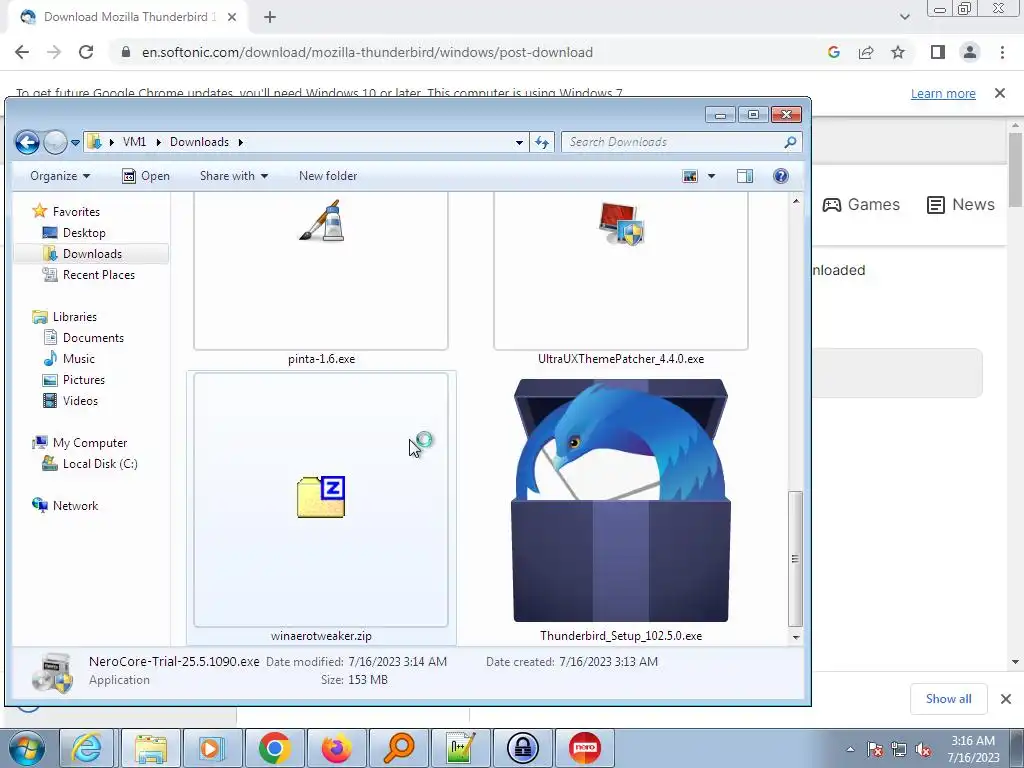Viewport: 1024px width, 768px height.
Task: Click the file list scrollbar thumb
Action: tap(795, 558)
